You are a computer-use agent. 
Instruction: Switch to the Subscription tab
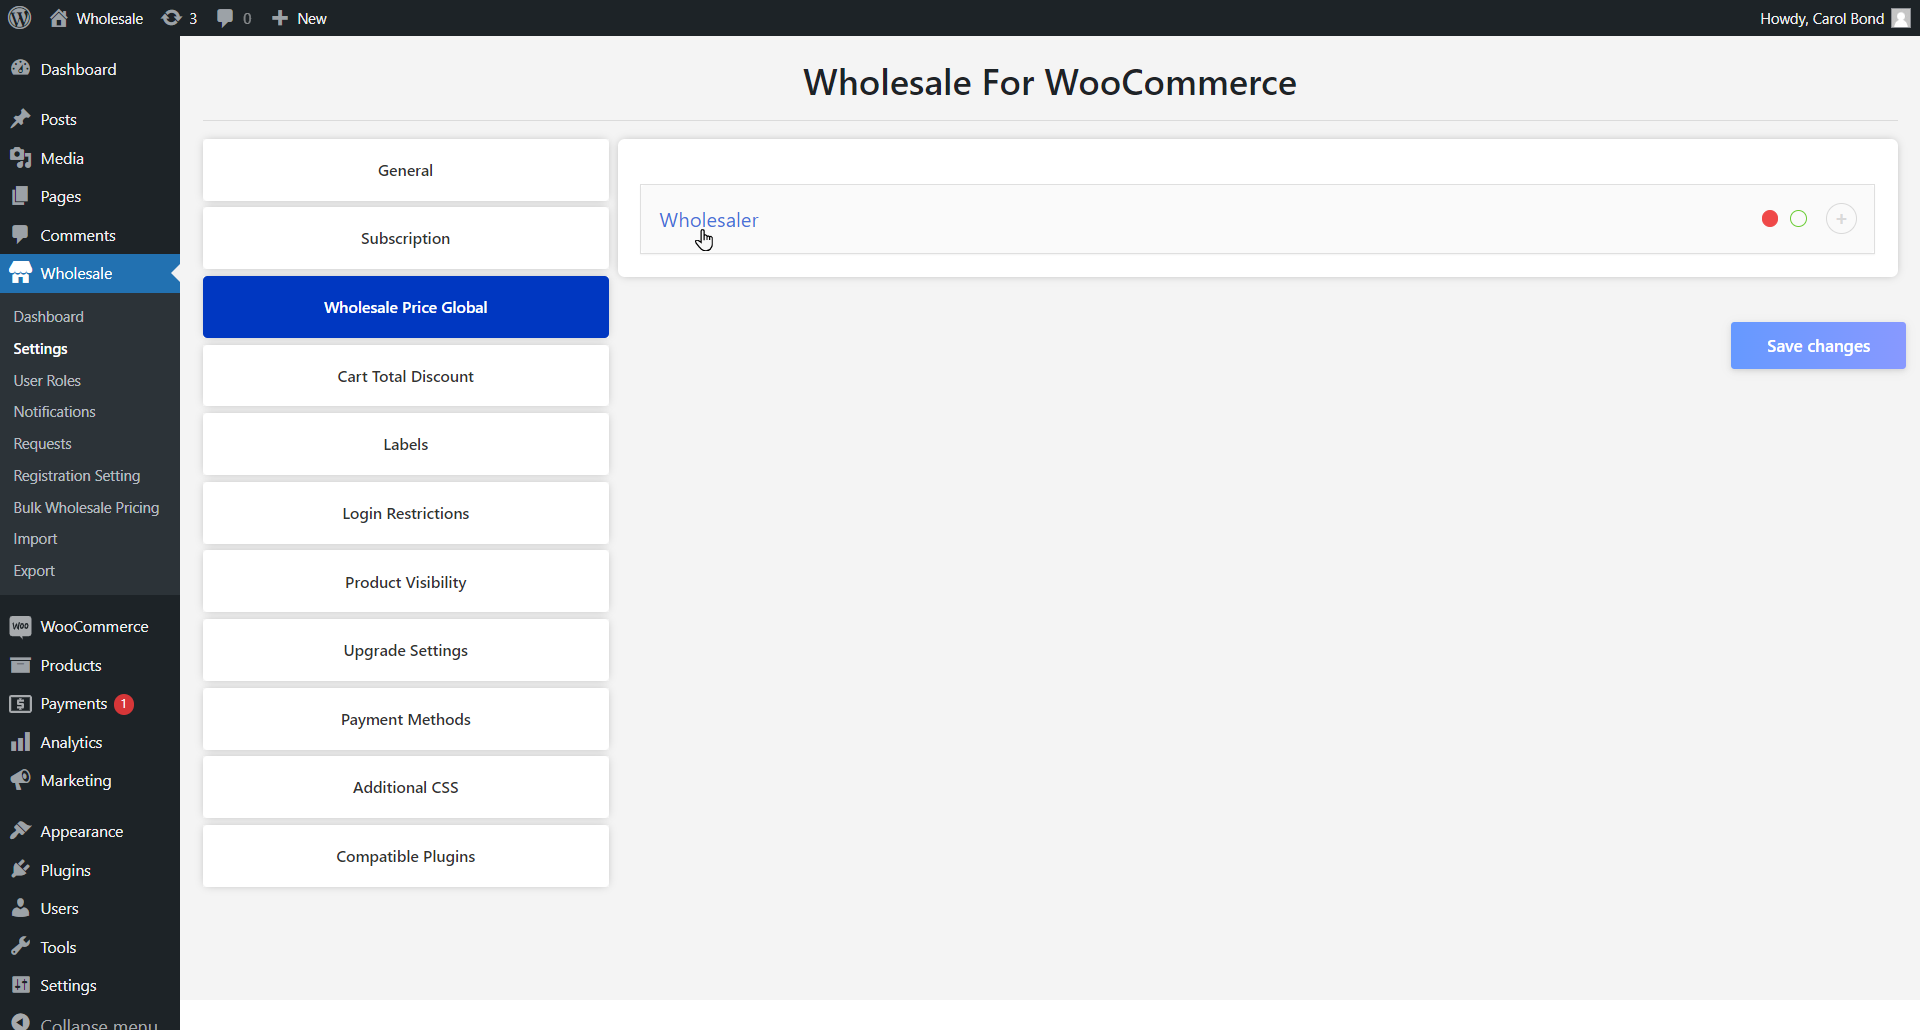tap(406, 238)
